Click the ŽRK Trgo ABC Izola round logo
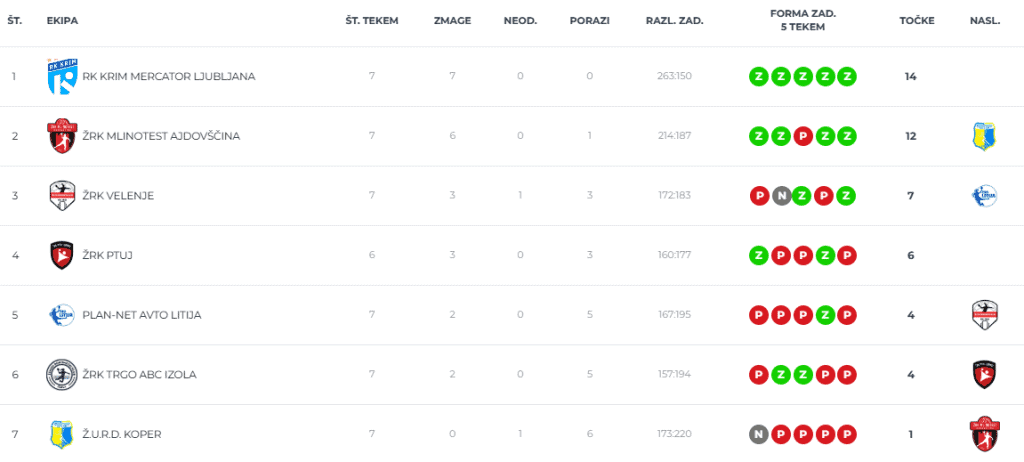The image size is (1024, 462). pos(62,374)
